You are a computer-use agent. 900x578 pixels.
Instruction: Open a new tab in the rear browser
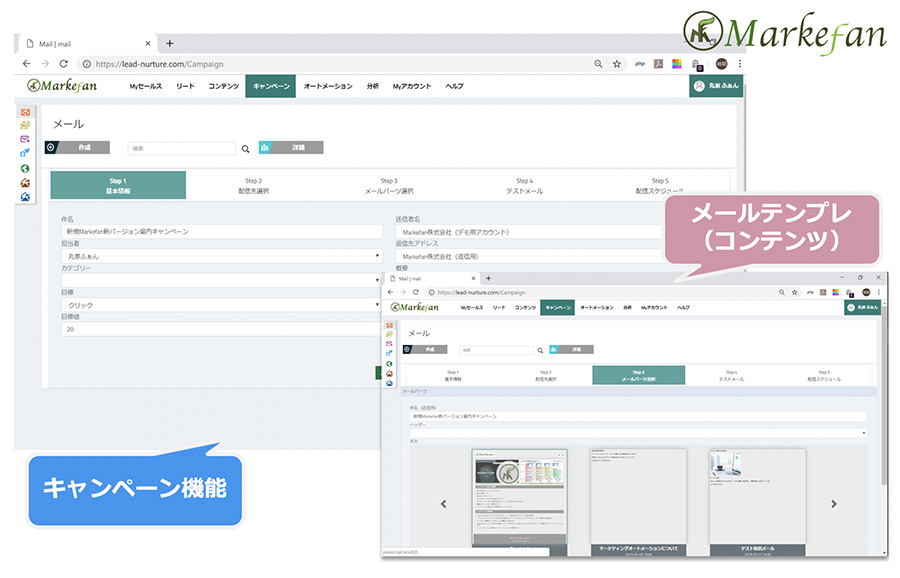pyautogui.click(x=170, y=43)
